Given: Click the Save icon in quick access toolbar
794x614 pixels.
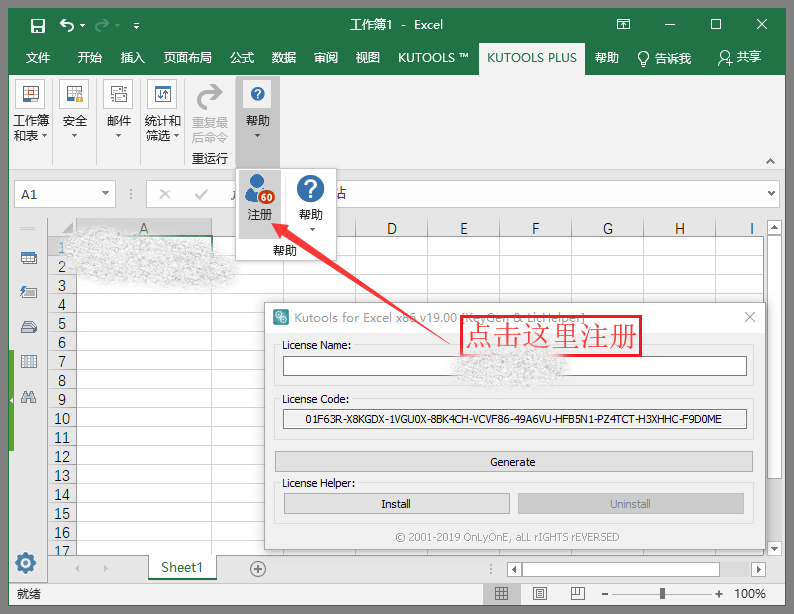Looking at the screenshot, I should click(x=37, y=25).
